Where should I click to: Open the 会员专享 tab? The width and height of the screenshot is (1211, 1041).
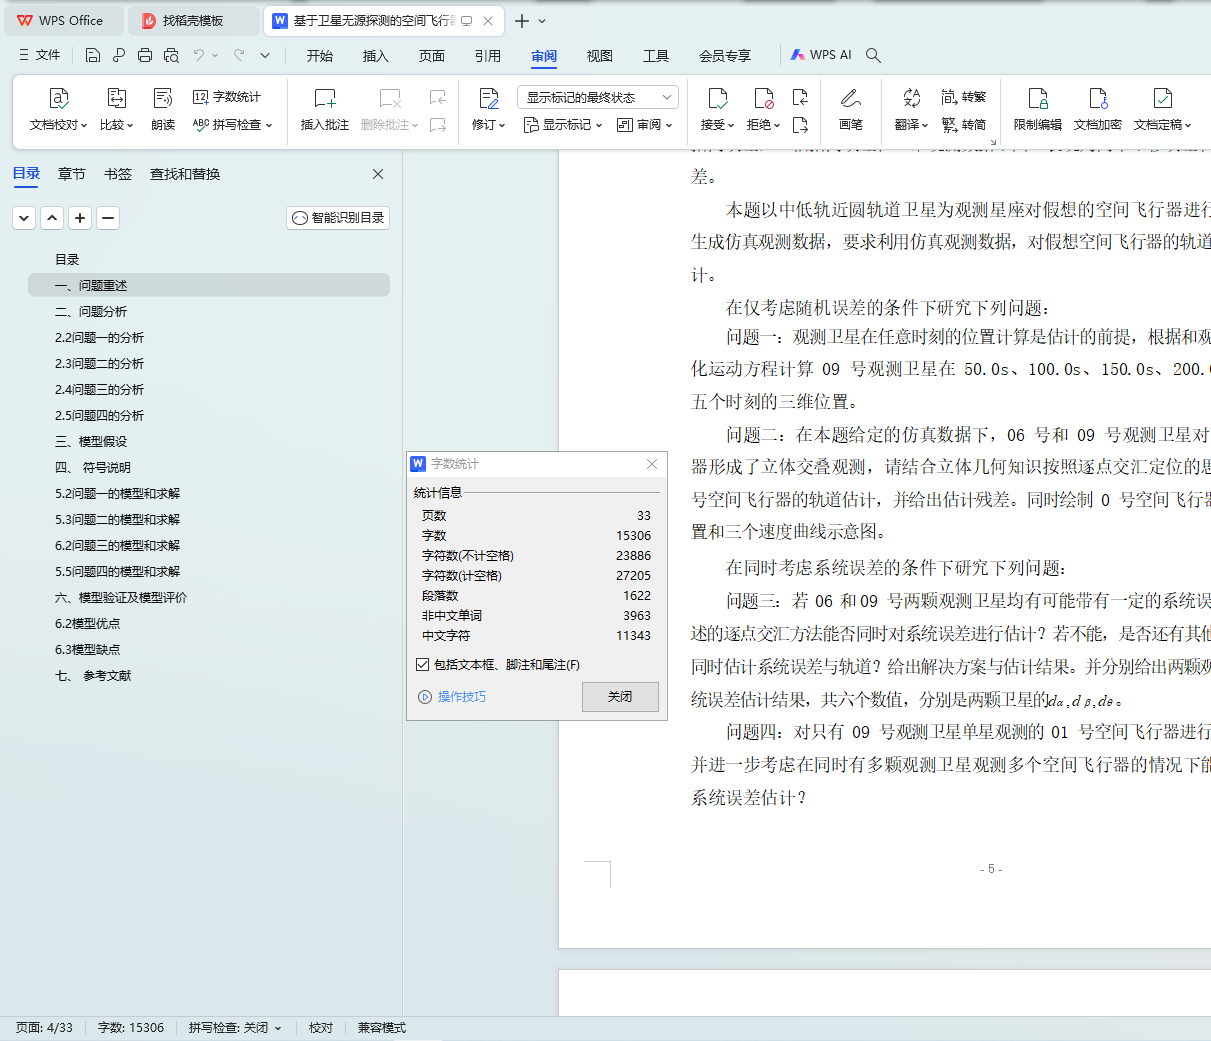(x=725, y=56)
